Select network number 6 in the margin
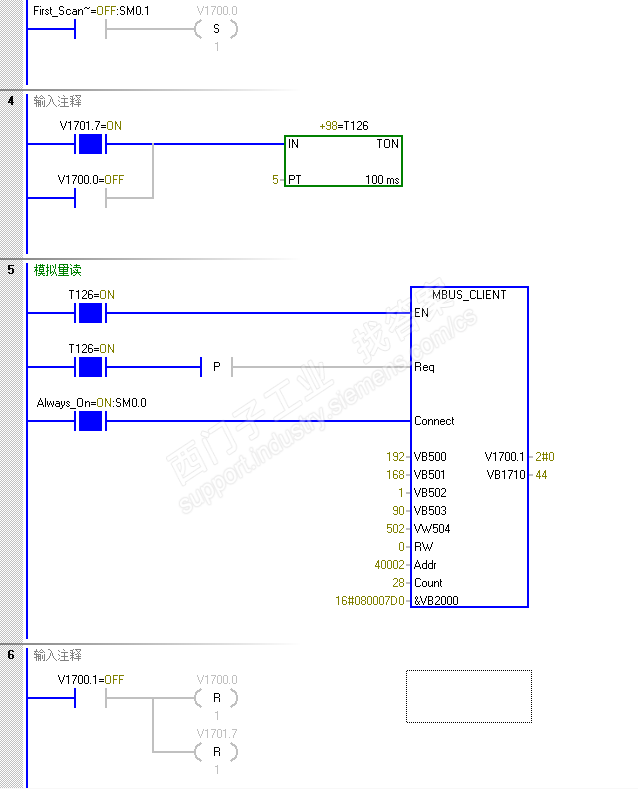The height and width of the screenshot is (789, 638). coord(11,655)
